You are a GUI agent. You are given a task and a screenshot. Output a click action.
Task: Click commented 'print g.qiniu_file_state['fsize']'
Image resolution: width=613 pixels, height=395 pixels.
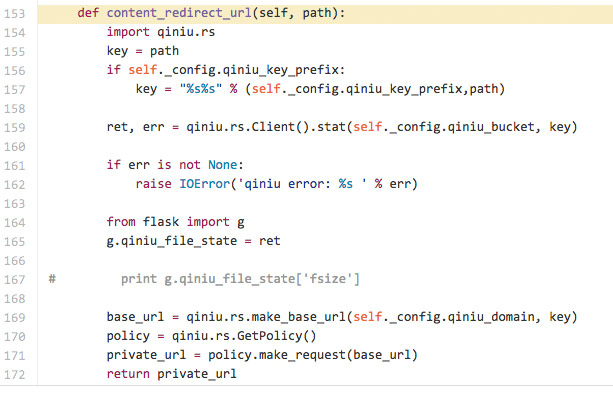[240, 279]
